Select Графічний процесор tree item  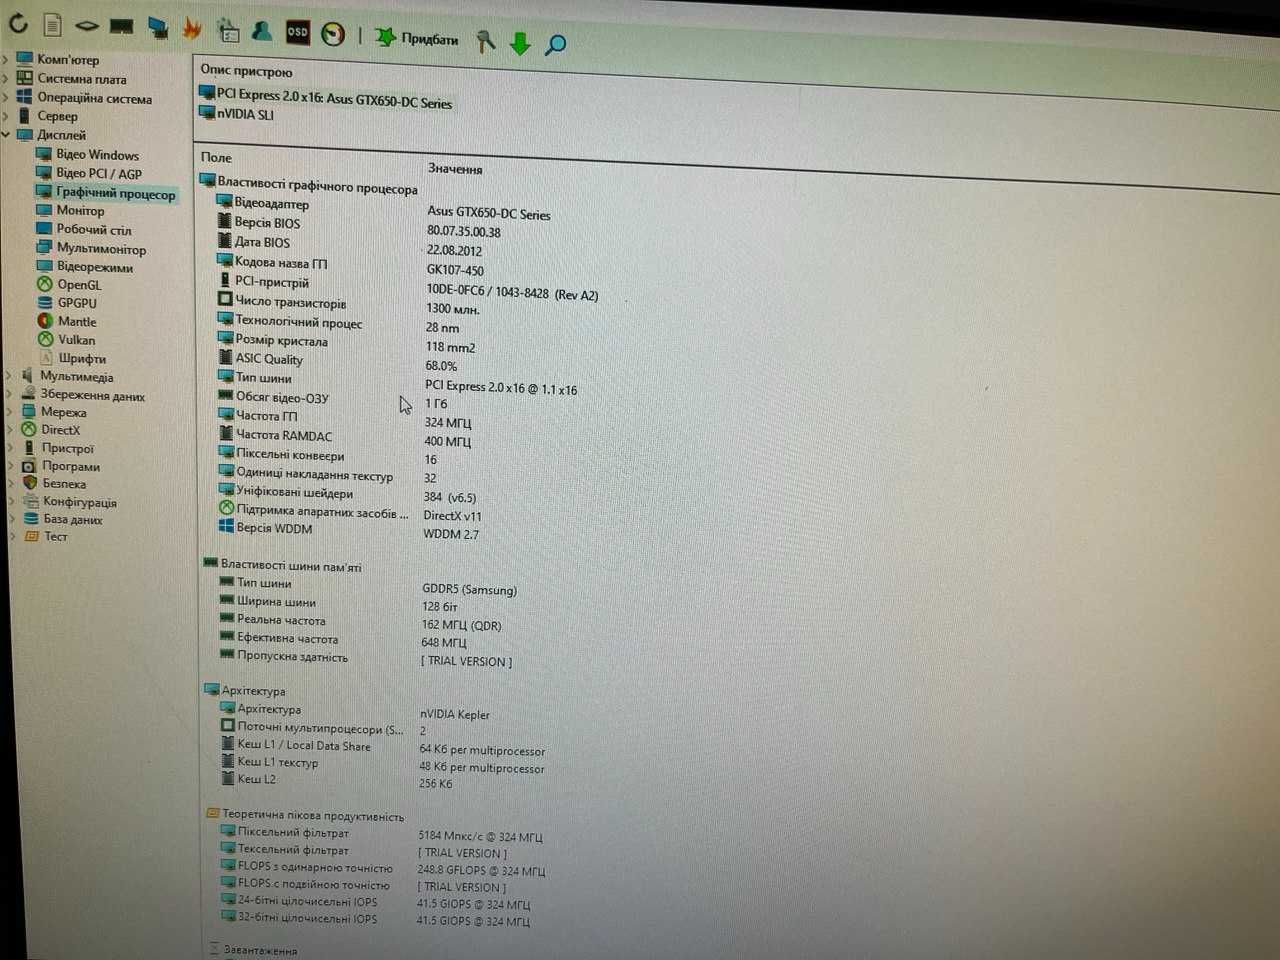pyautogui.click(x=115, y=193)
